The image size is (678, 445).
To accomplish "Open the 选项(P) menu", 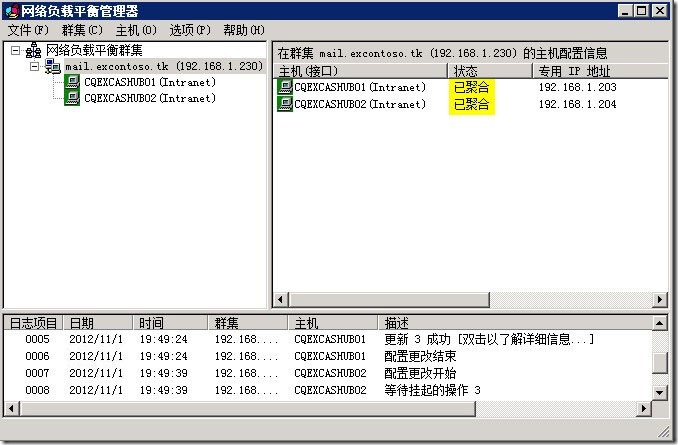I will click(189, 30).
